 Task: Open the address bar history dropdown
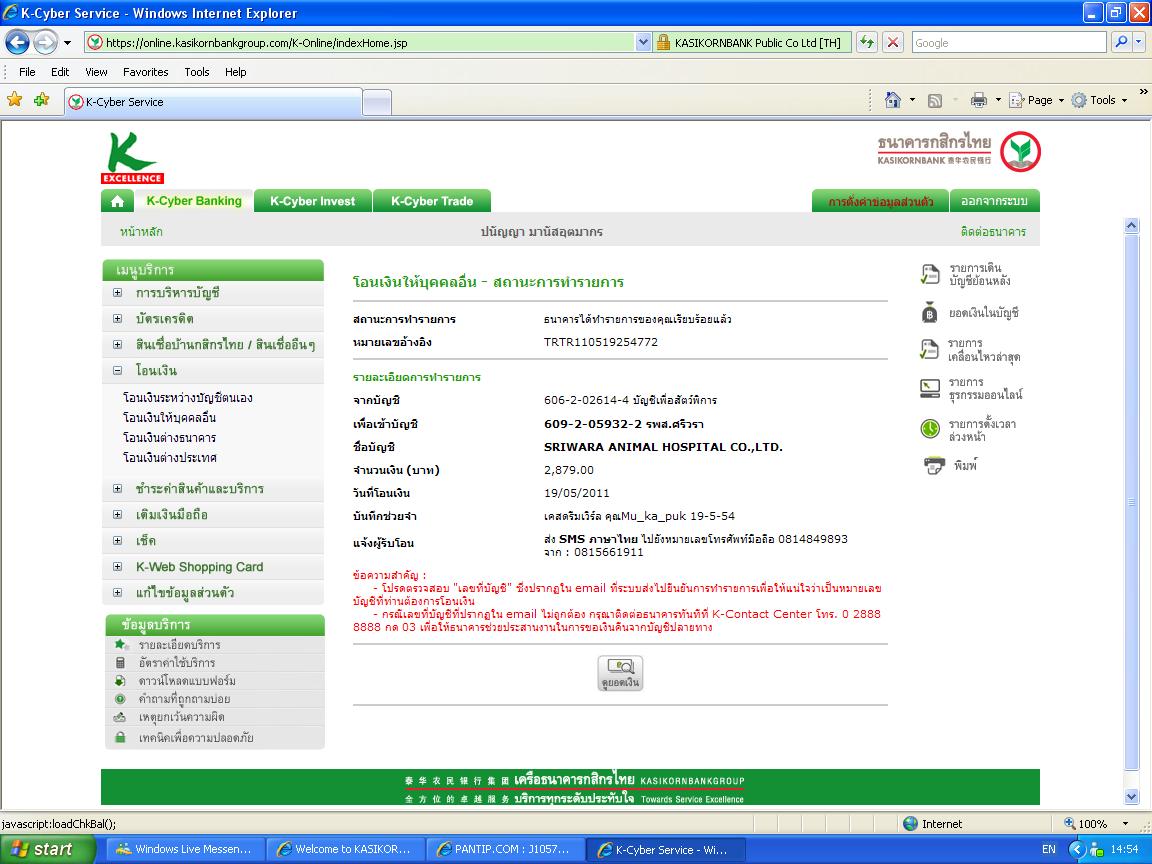click(643, 43)
